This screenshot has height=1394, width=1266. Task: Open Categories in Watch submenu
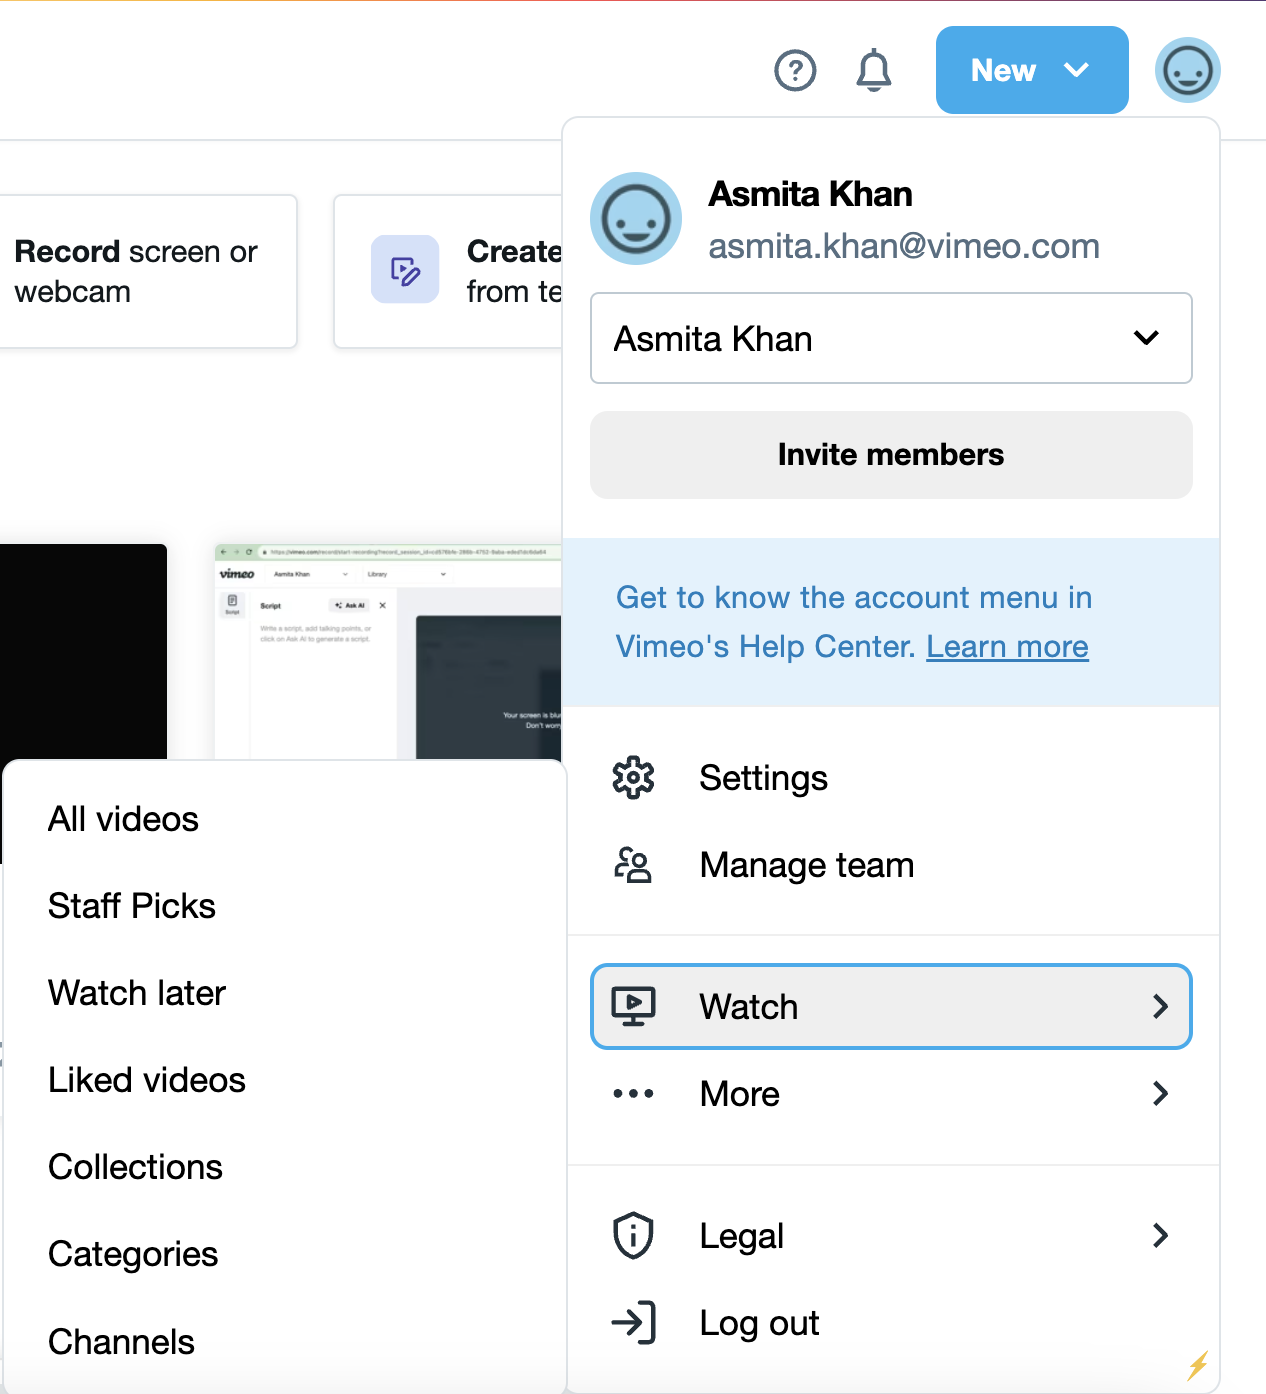[x=133, y=1254]
